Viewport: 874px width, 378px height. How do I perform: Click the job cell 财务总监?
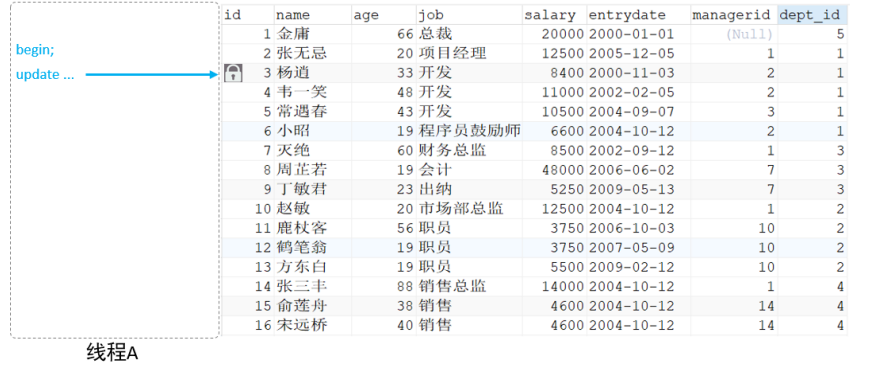click(x=469, y=151)
